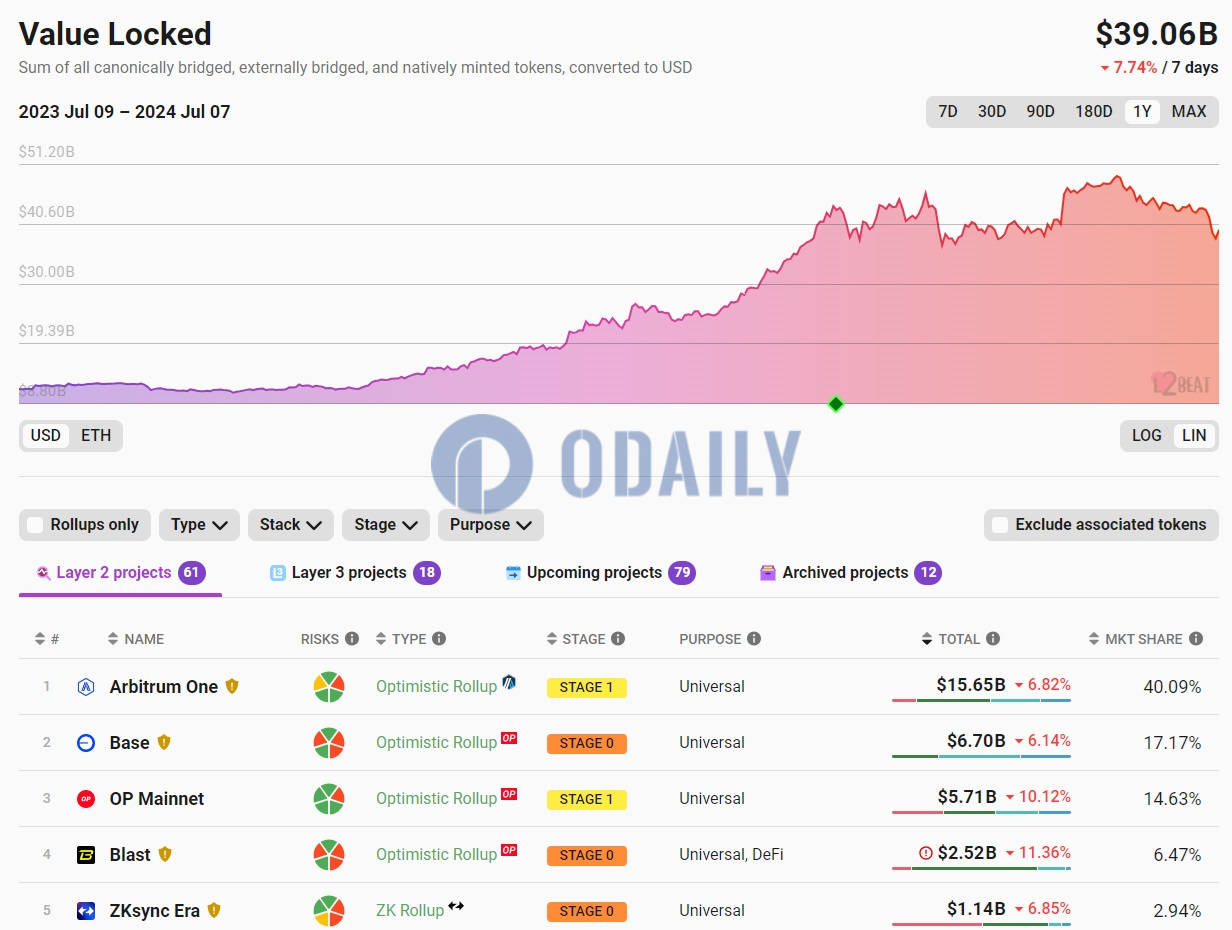The image size is (1232, 930).
Task: Select the 30D time range
Action: click(992, 111)
